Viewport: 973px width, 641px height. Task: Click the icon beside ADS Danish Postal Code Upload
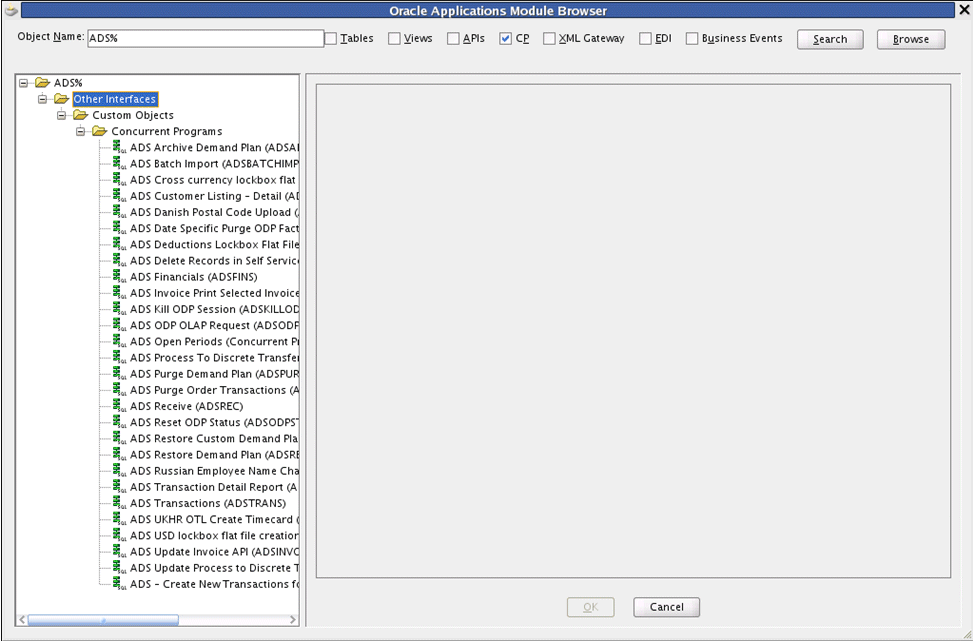[120, 212]
